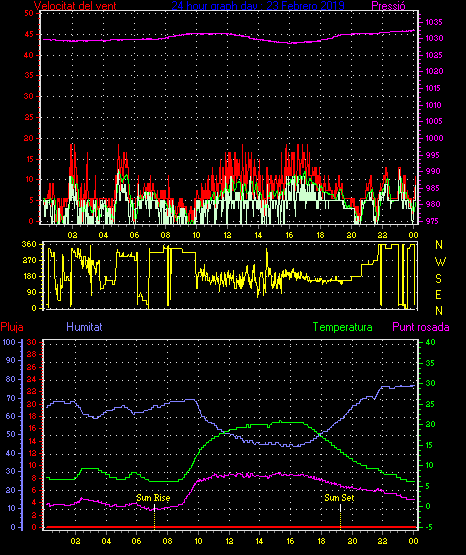
Task: Click the compass letter E
Action: click(438, 295)
